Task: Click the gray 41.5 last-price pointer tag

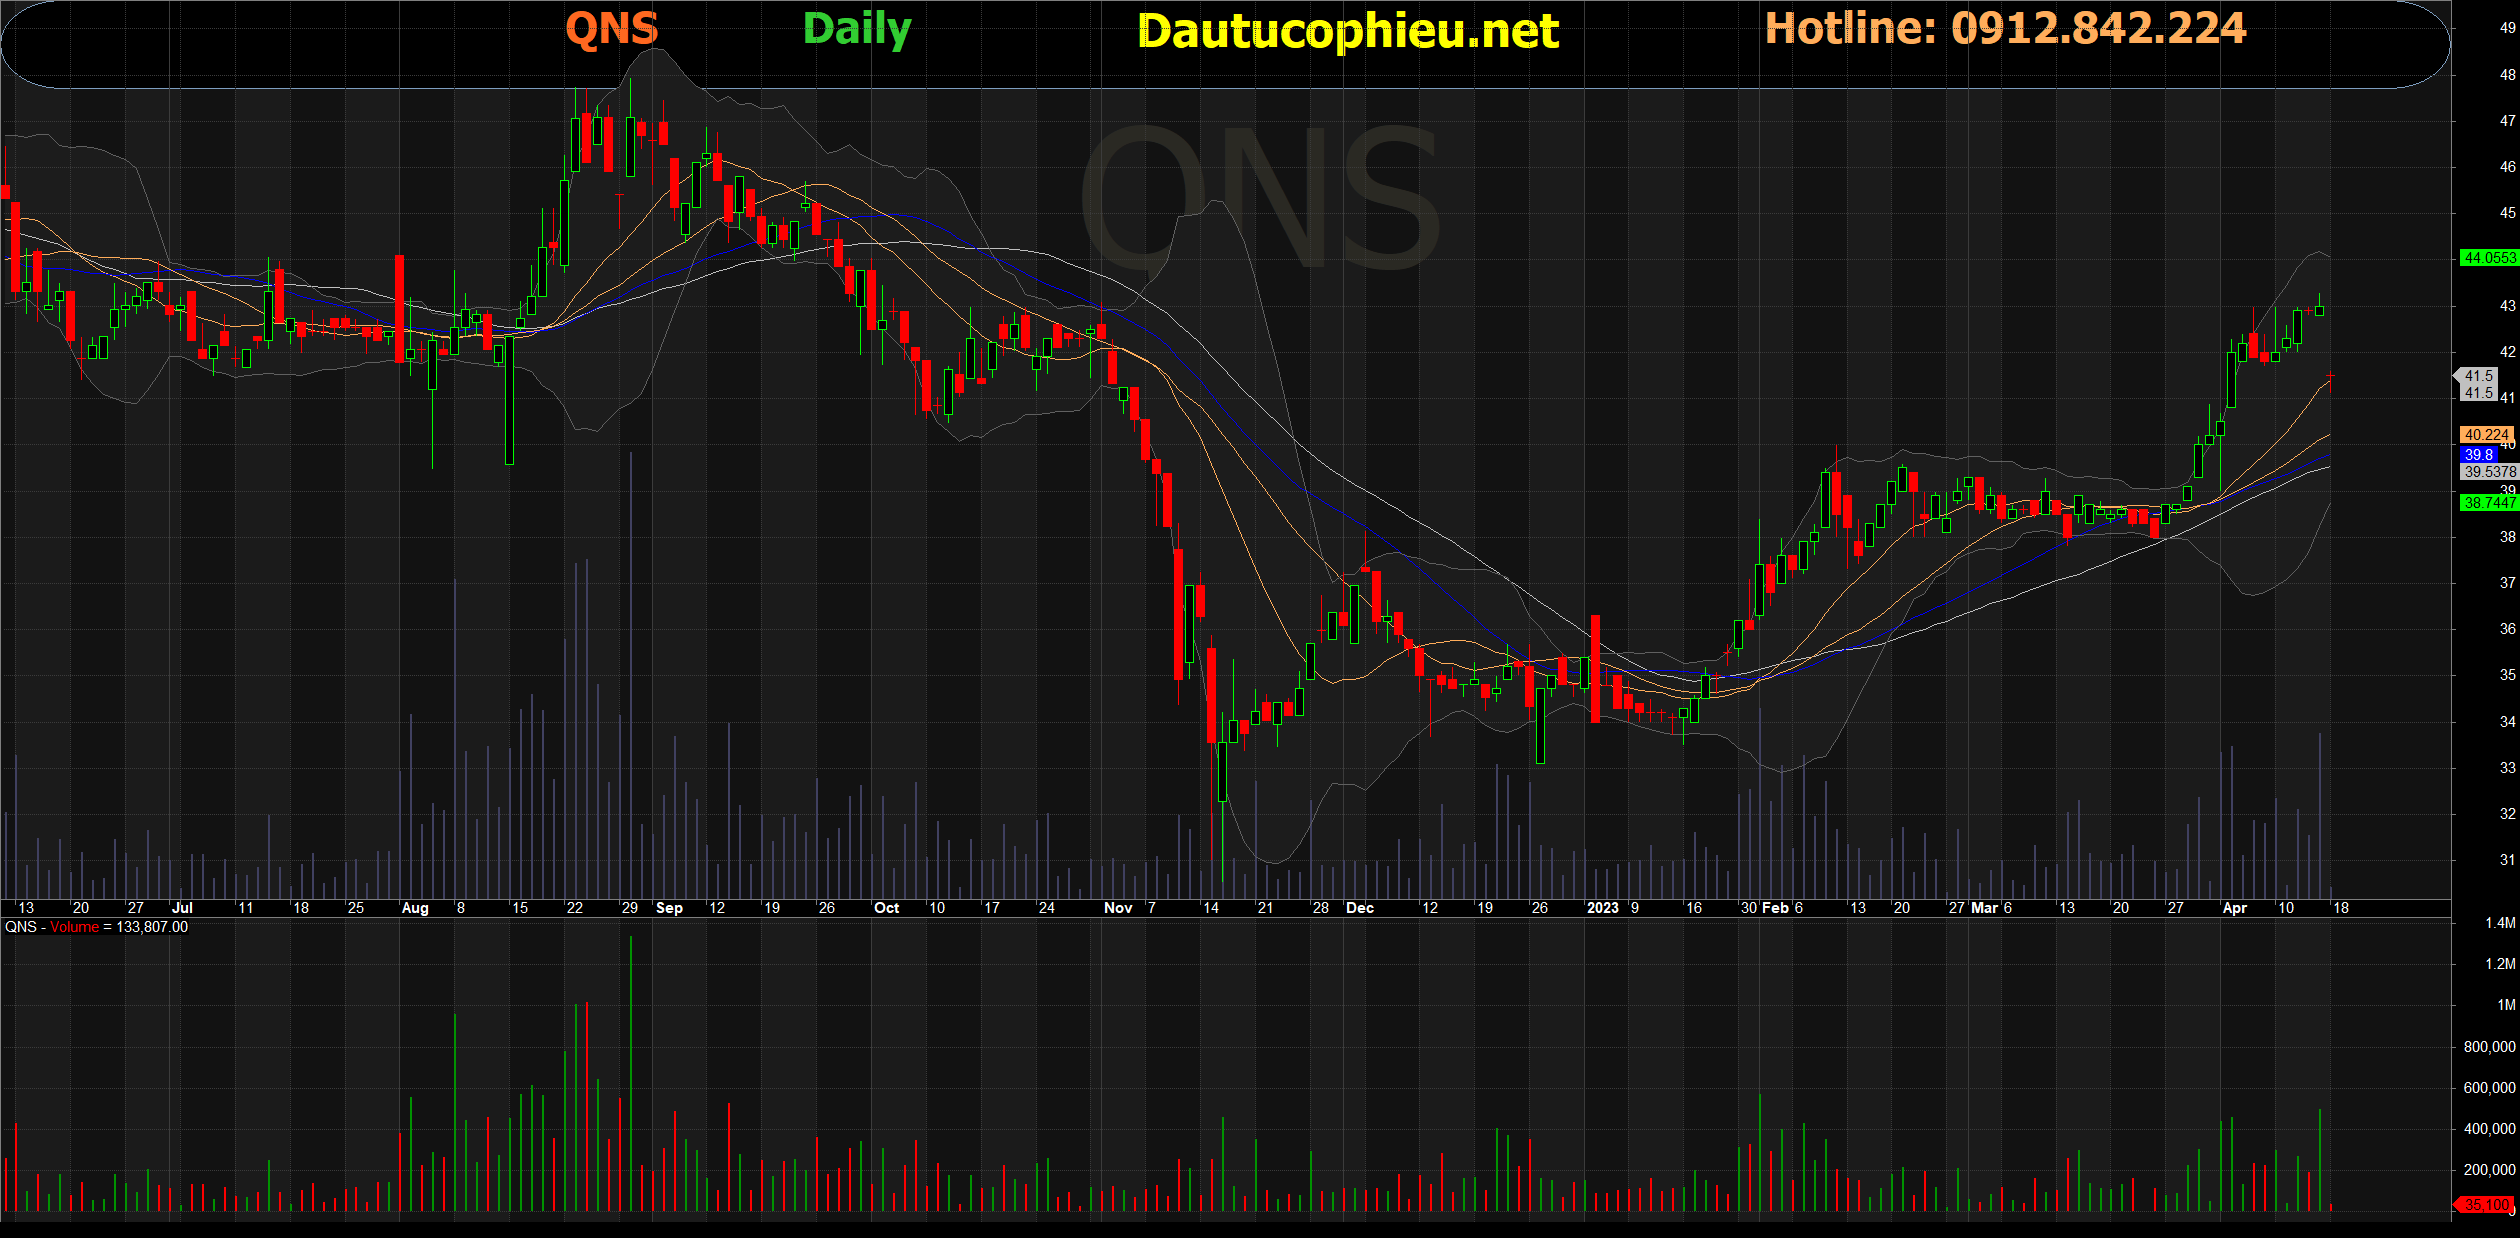Action: (2477, 376)
